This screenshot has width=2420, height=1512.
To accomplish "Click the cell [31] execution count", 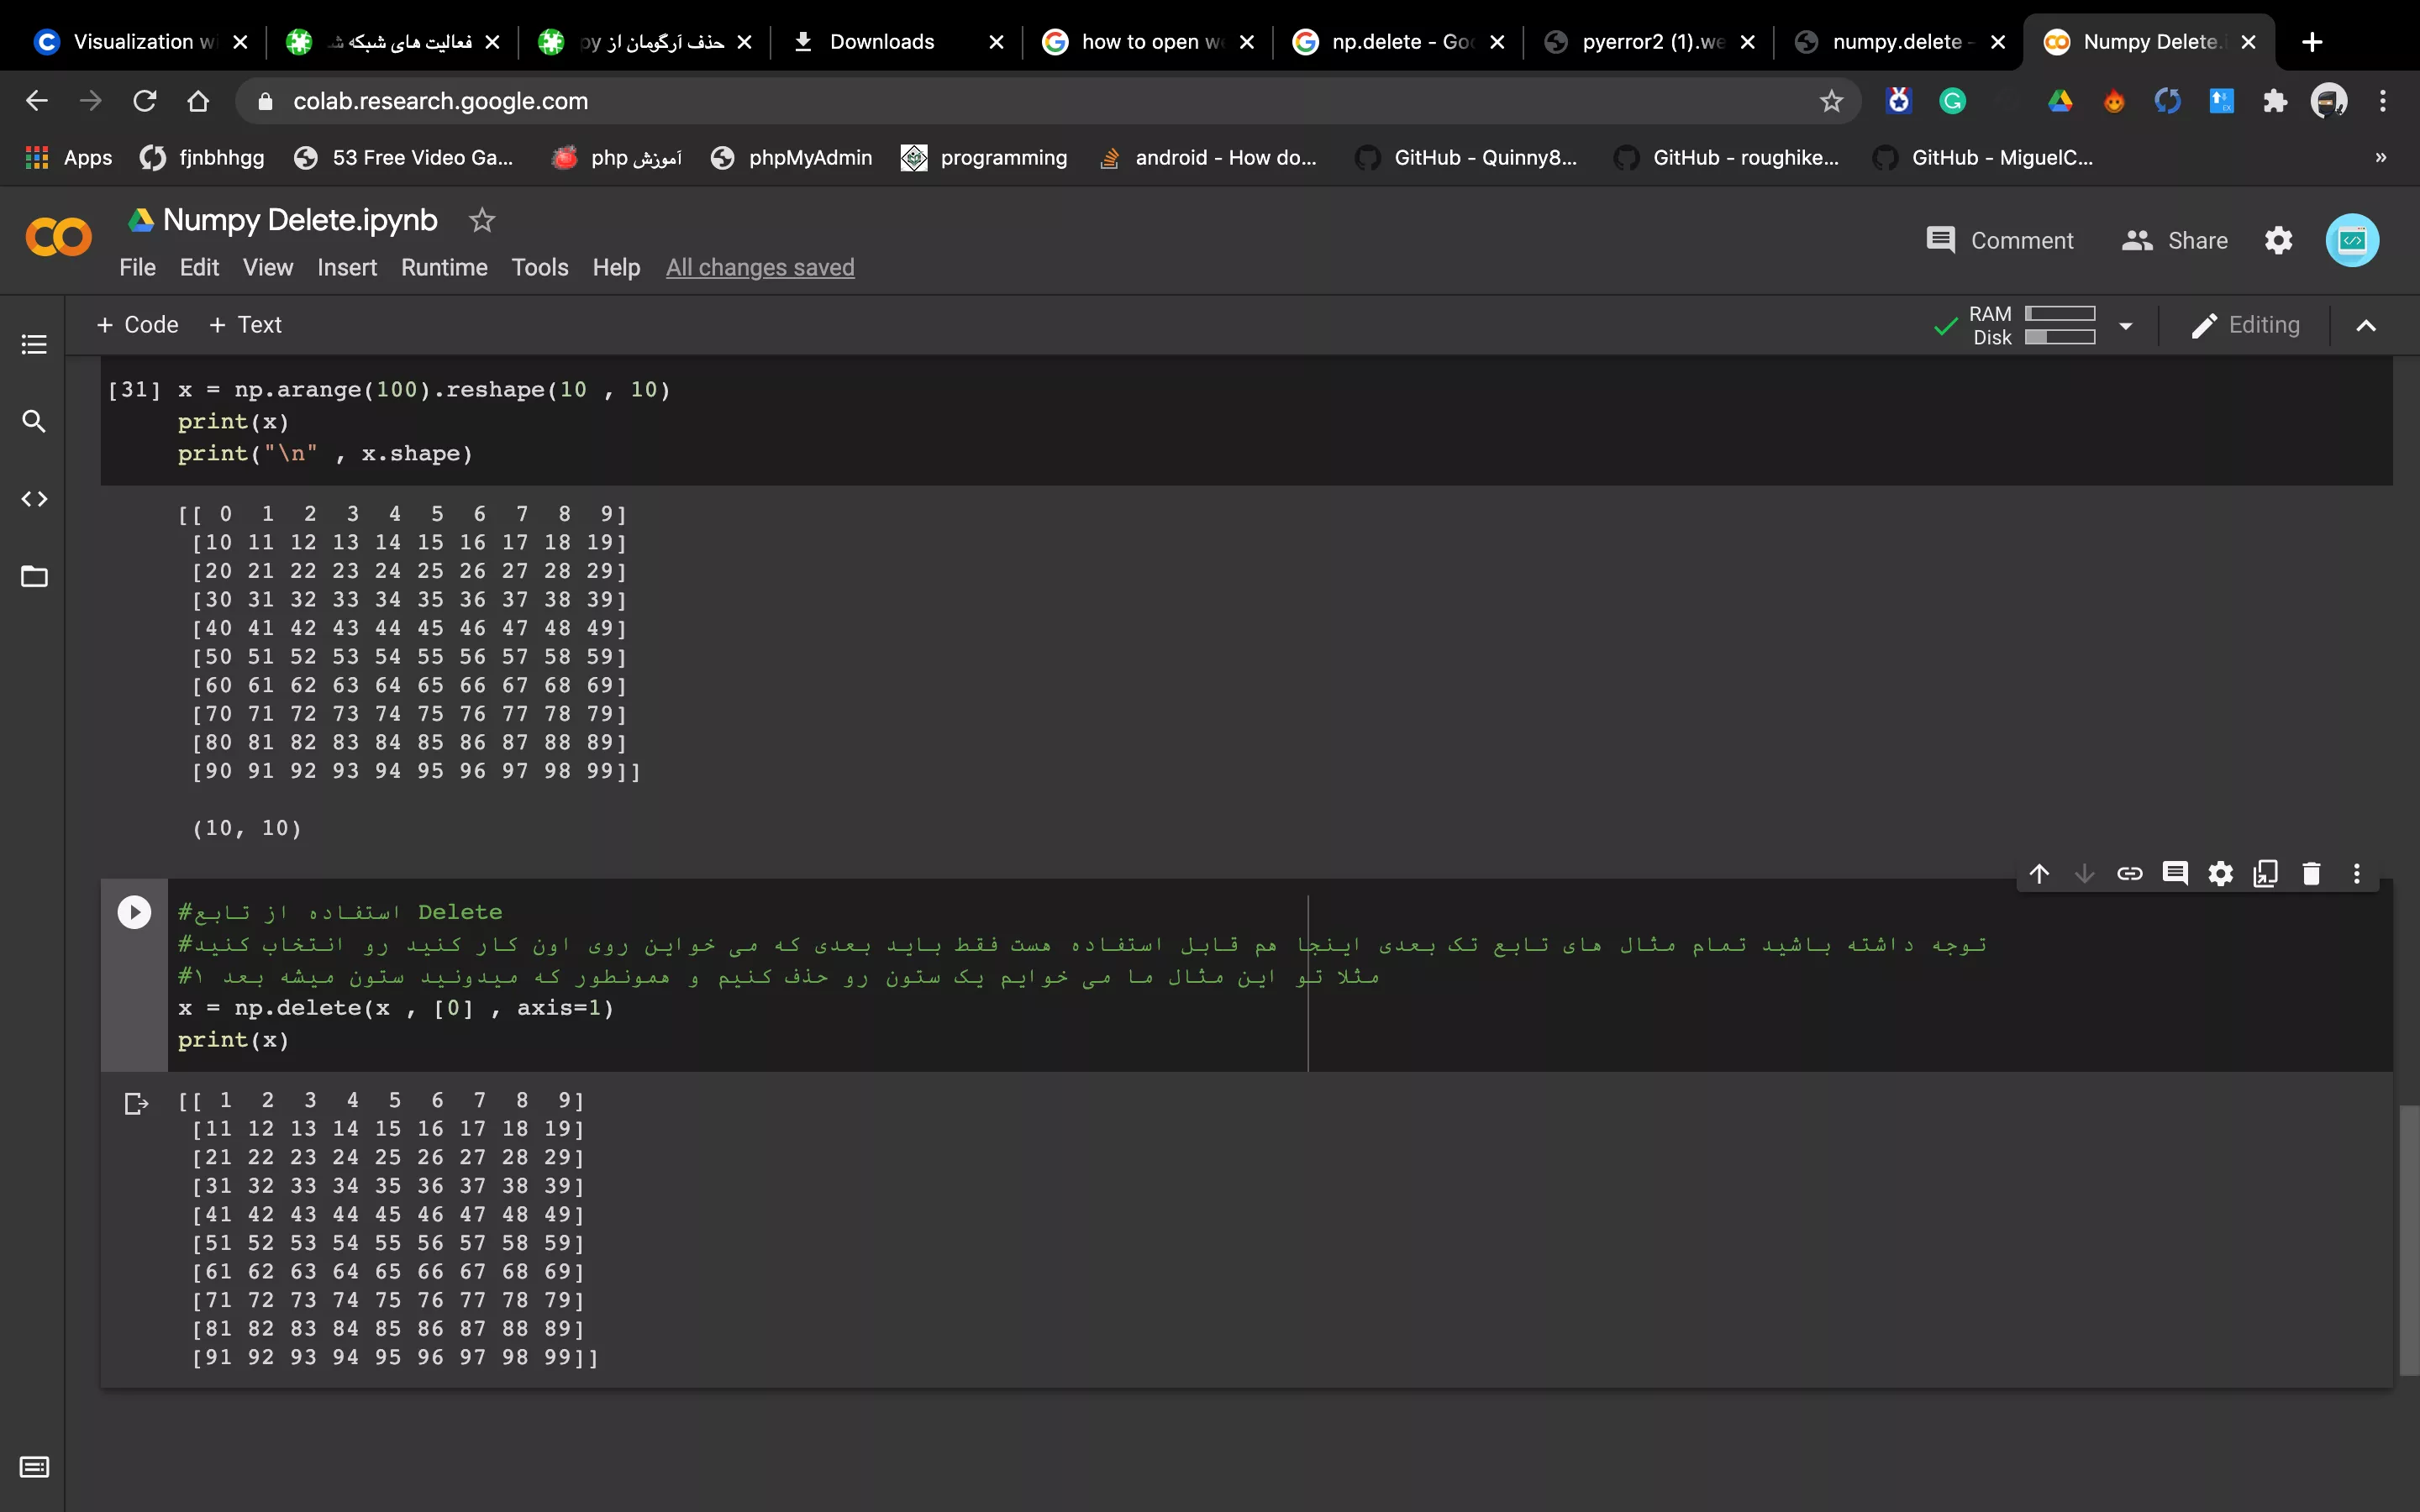I will click(134, 390).
